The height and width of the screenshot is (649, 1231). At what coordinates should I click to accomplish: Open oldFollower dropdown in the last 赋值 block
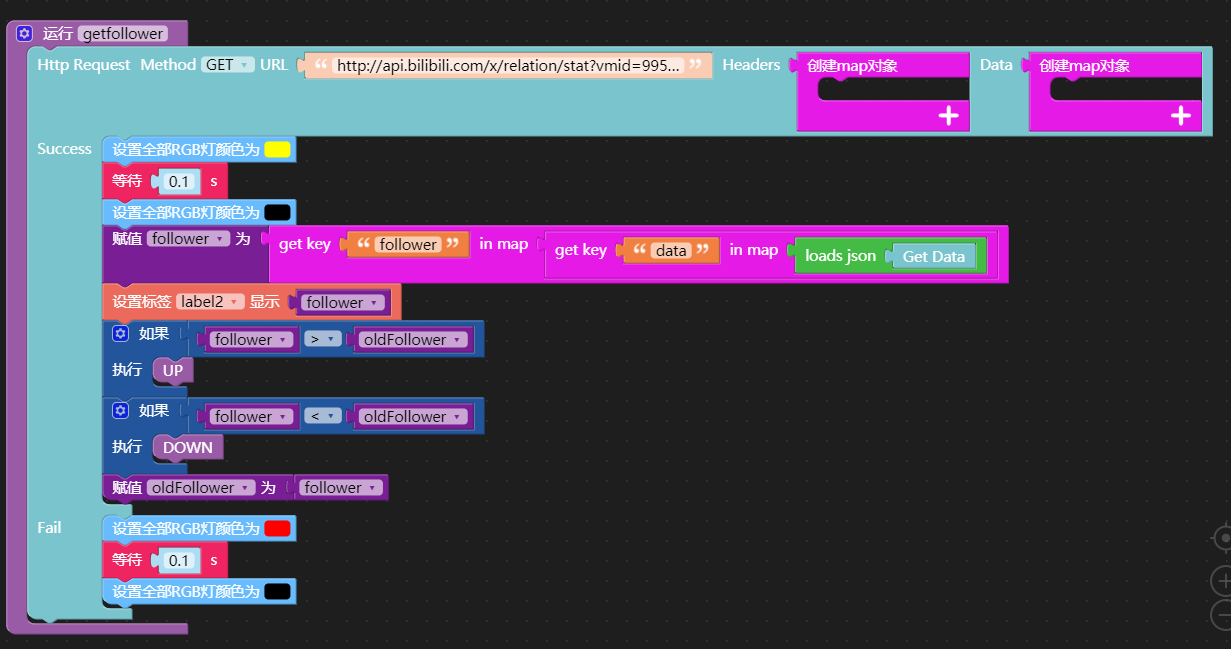pyautogui.click(x=200, y=488)
